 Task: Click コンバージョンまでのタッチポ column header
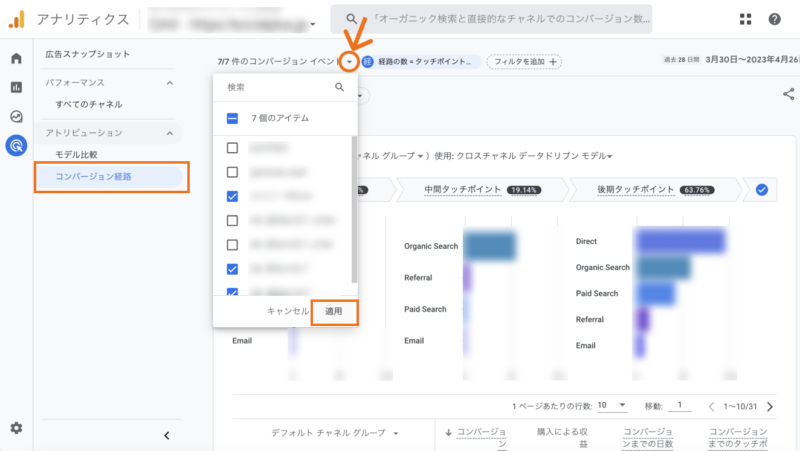point(738,438)
